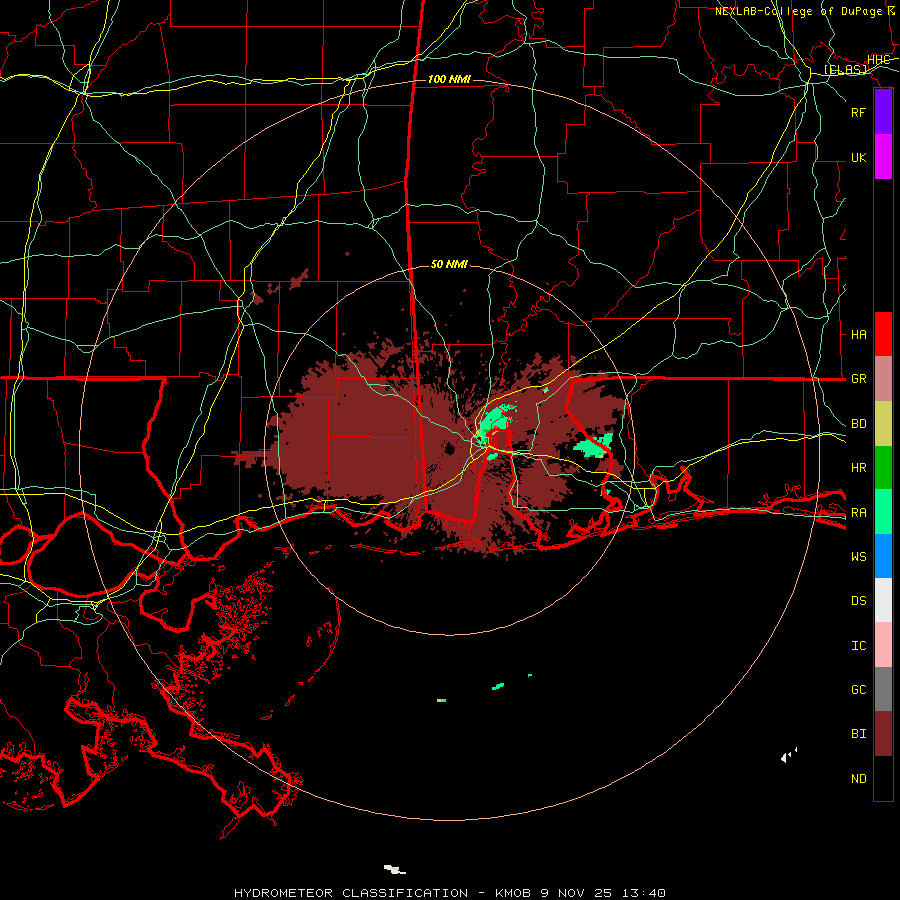Screen dimensions: 900x900
Task: Click the white DS legend swatch
Action: pos(883,600)
